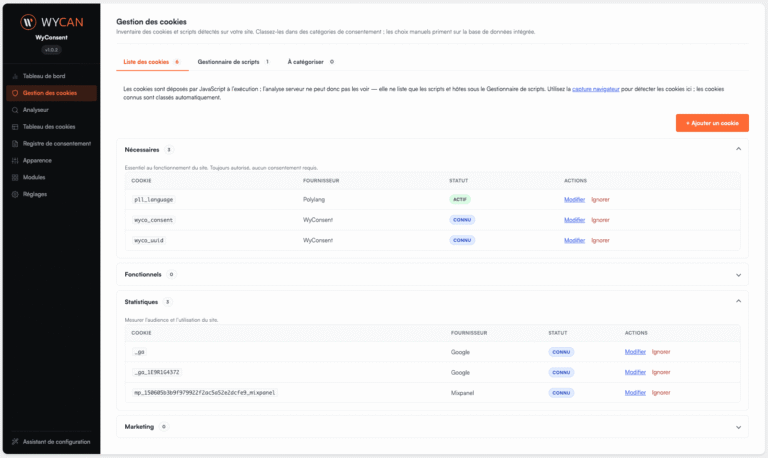Modify the wyco_consent cookie
The width and height of the screenshot is (768, 458).
point(575,220)
